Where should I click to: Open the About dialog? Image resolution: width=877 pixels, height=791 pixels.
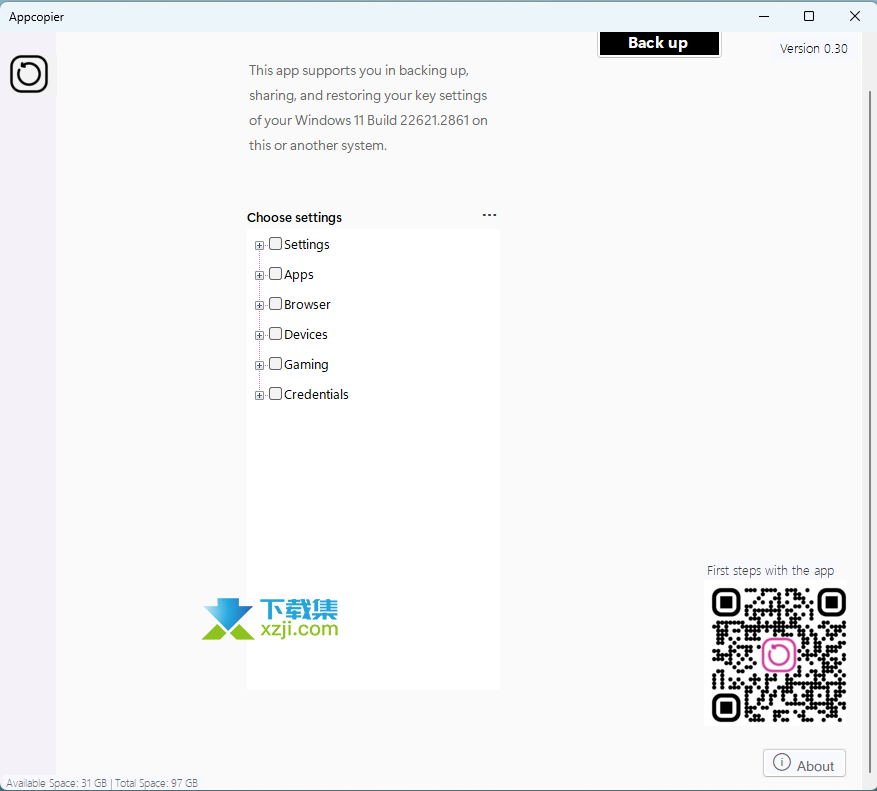804,764
